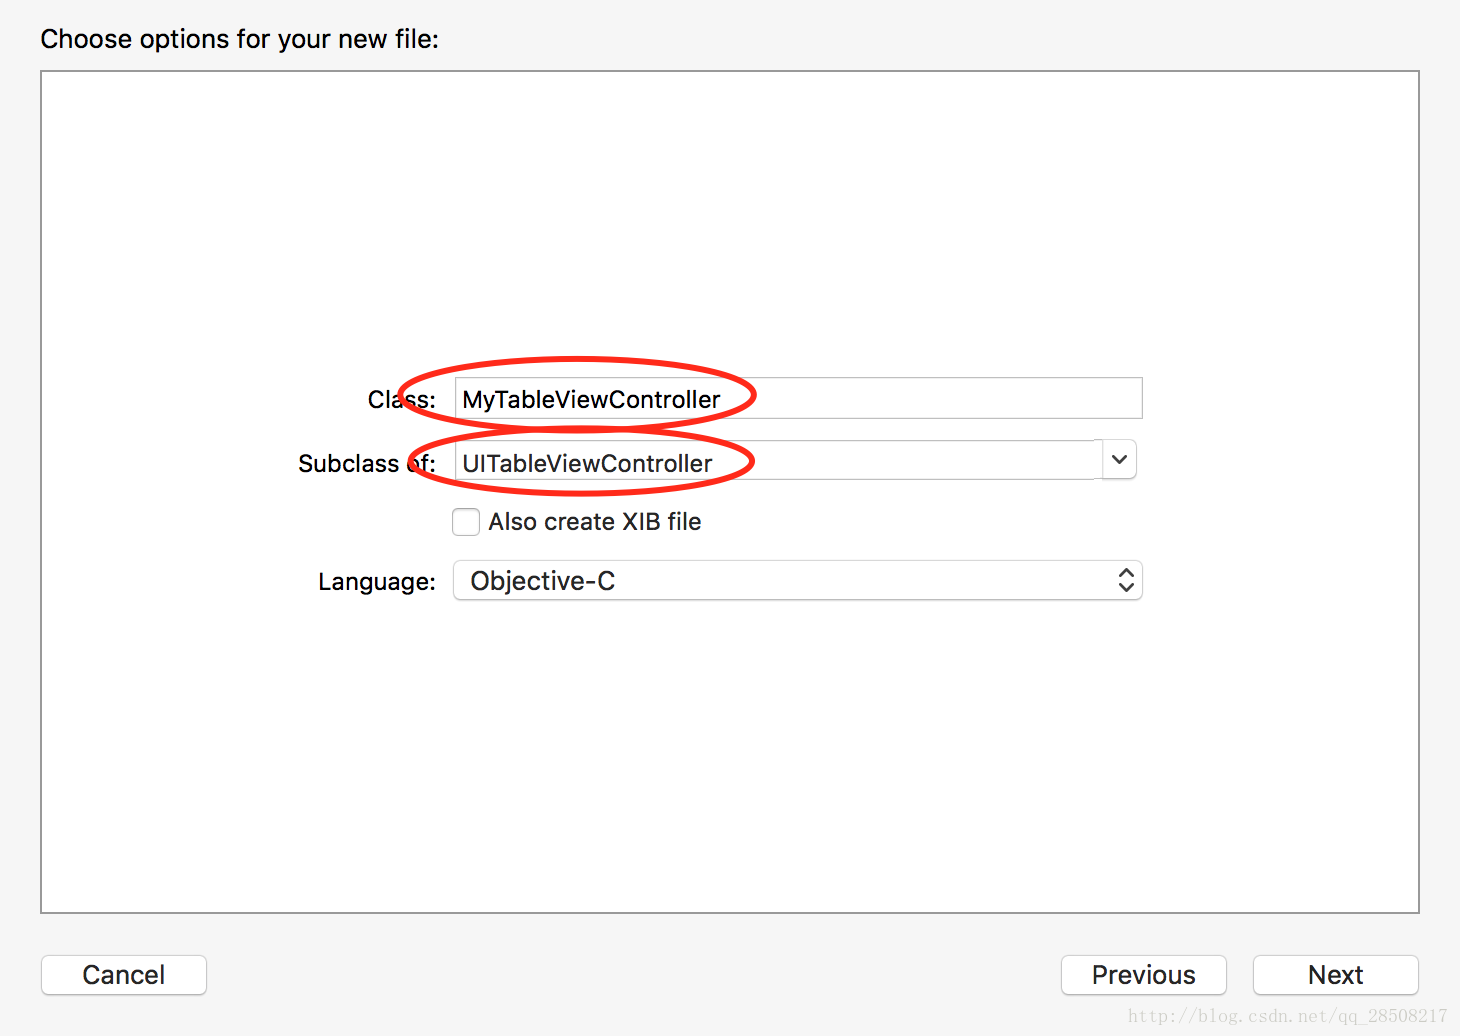
Task: Click the UITableViewController text in Subclass field
Action: 587,464
